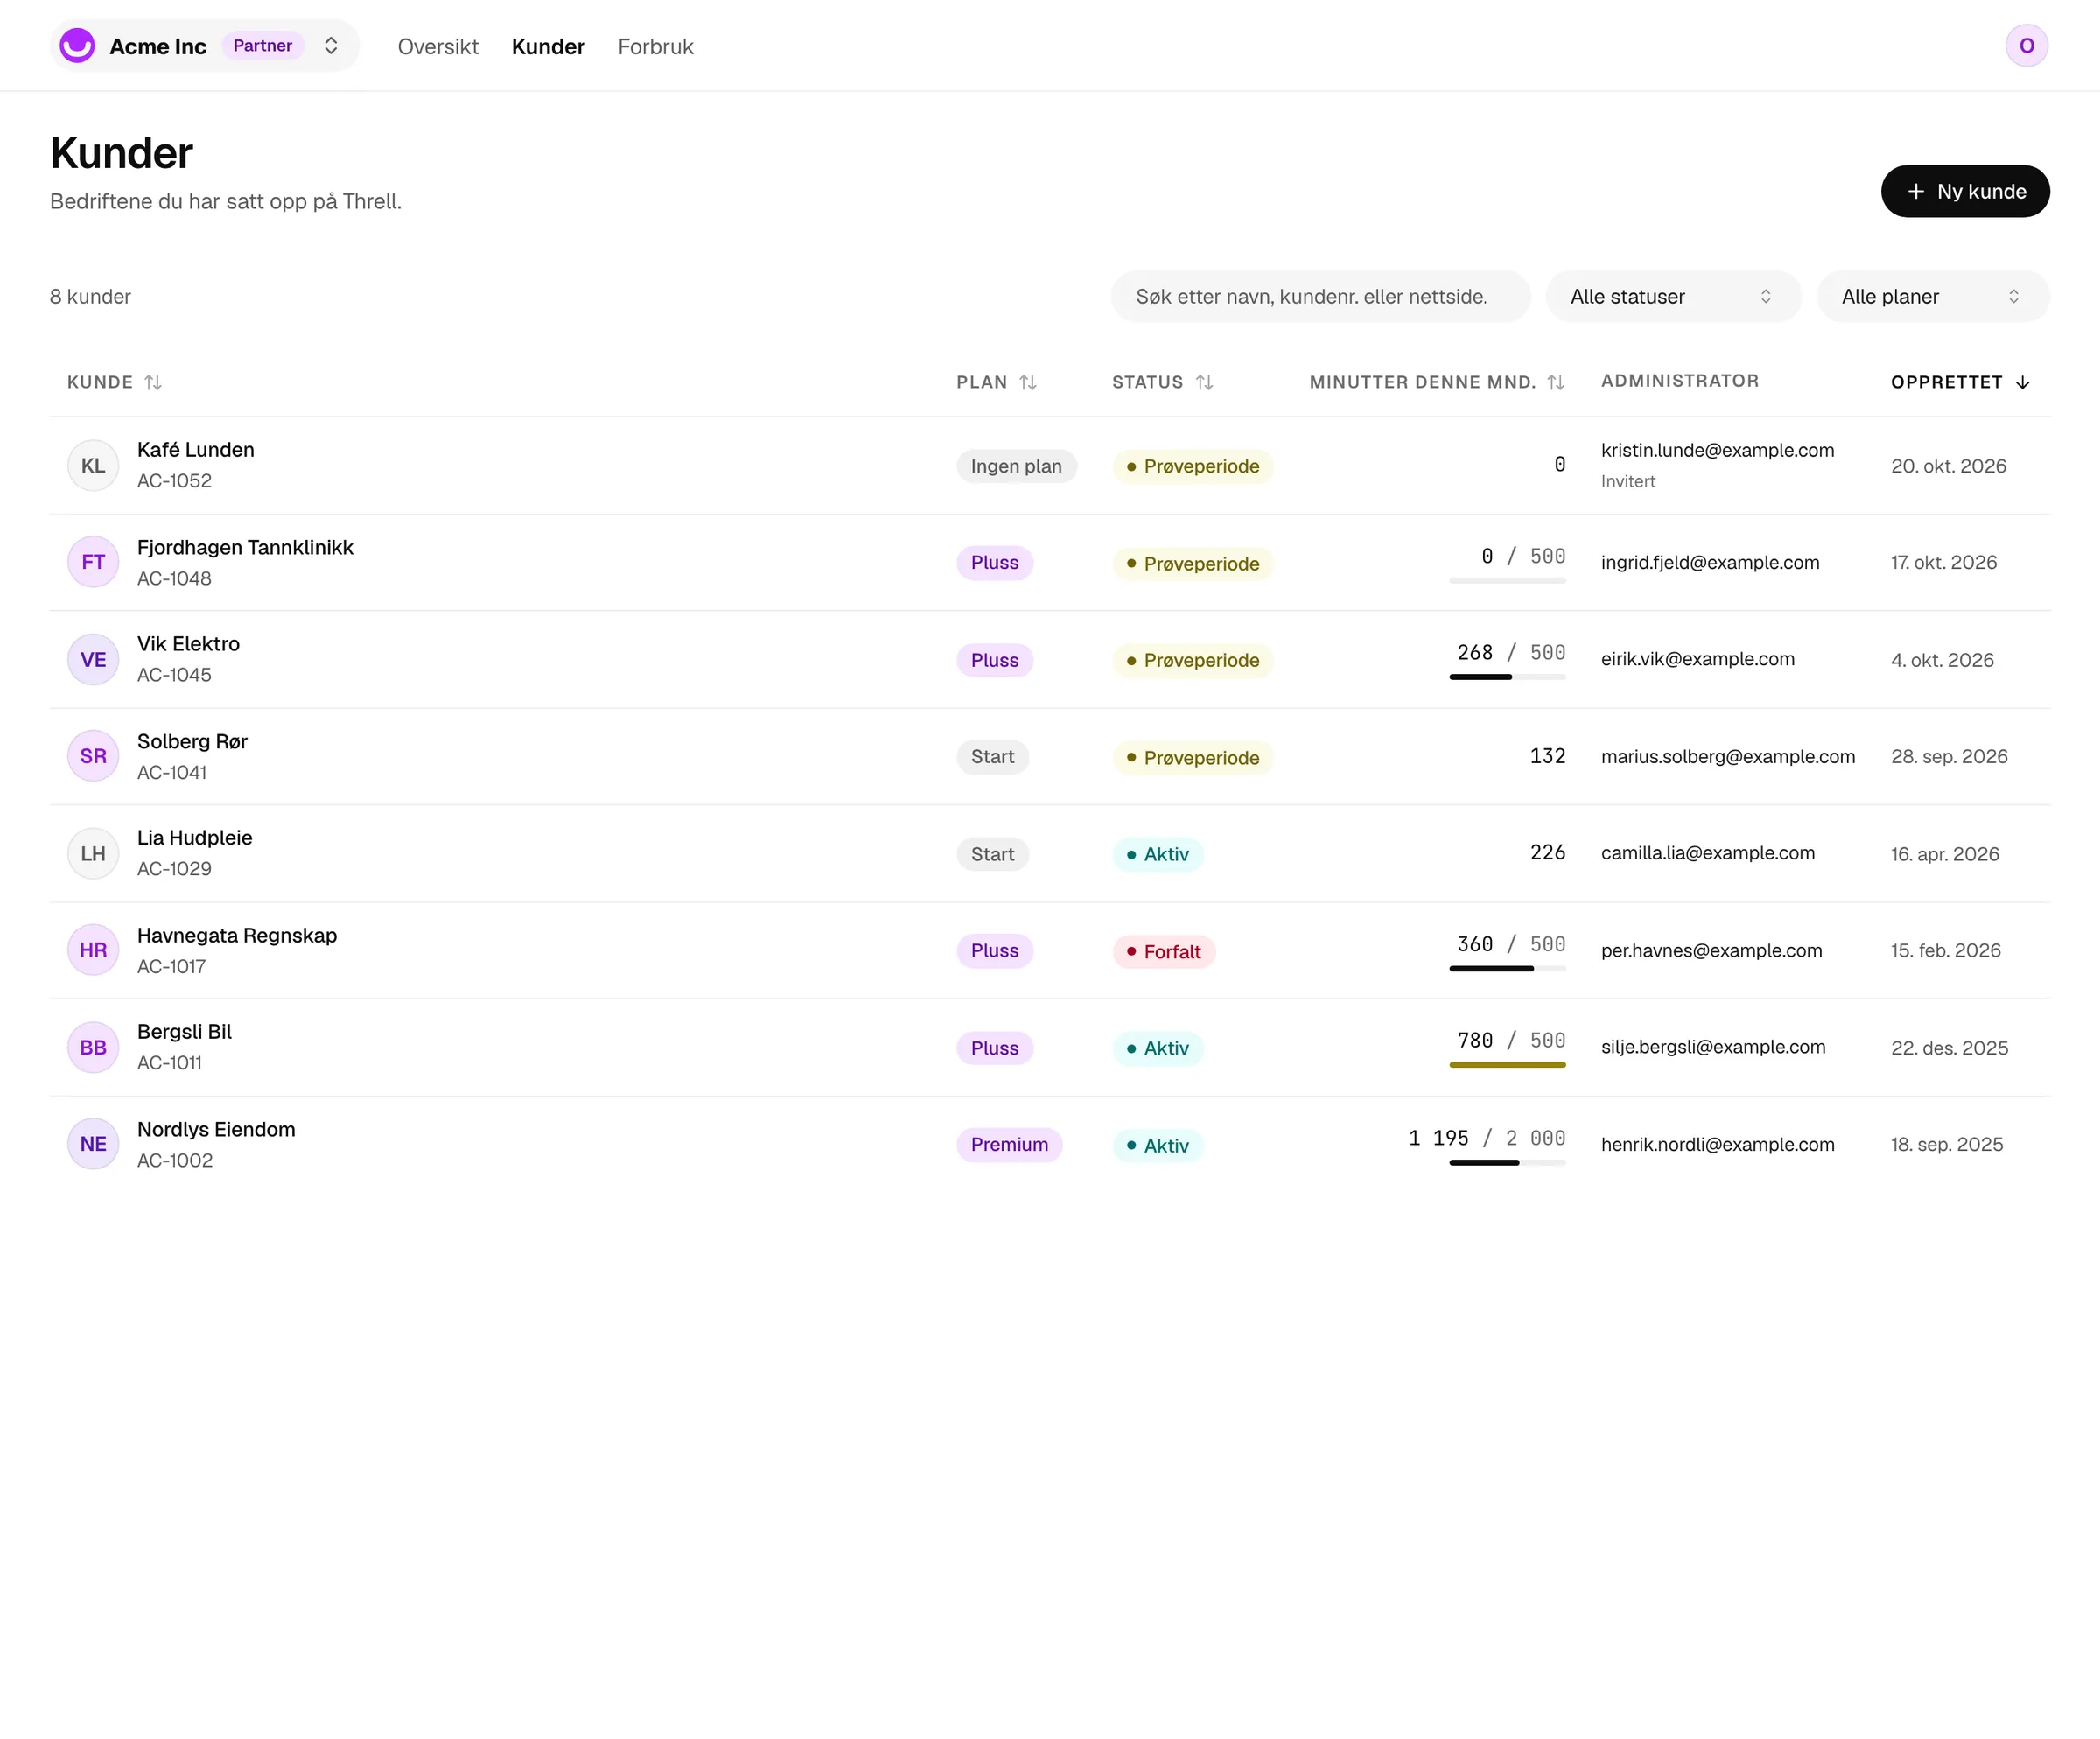The height and width of the screenshot is (1739, 2100).
Task: Click the VE avatar for Vik Elektro
Action: tap(93, 659)
